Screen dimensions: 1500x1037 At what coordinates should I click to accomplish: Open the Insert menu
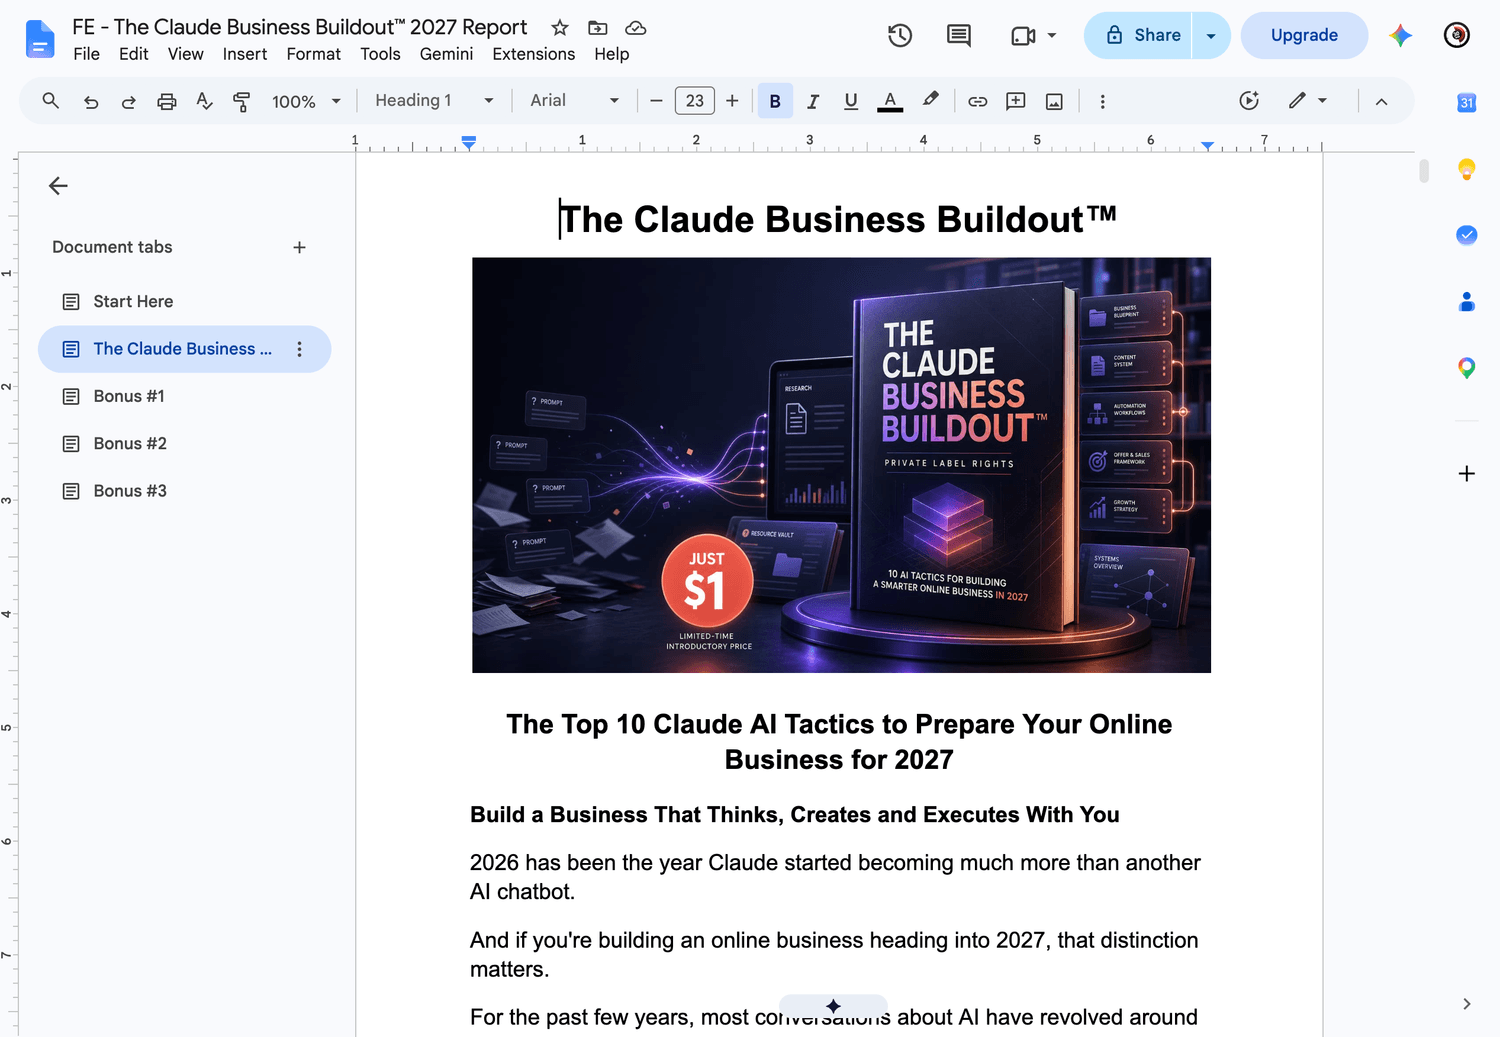[x=245, y=54]
